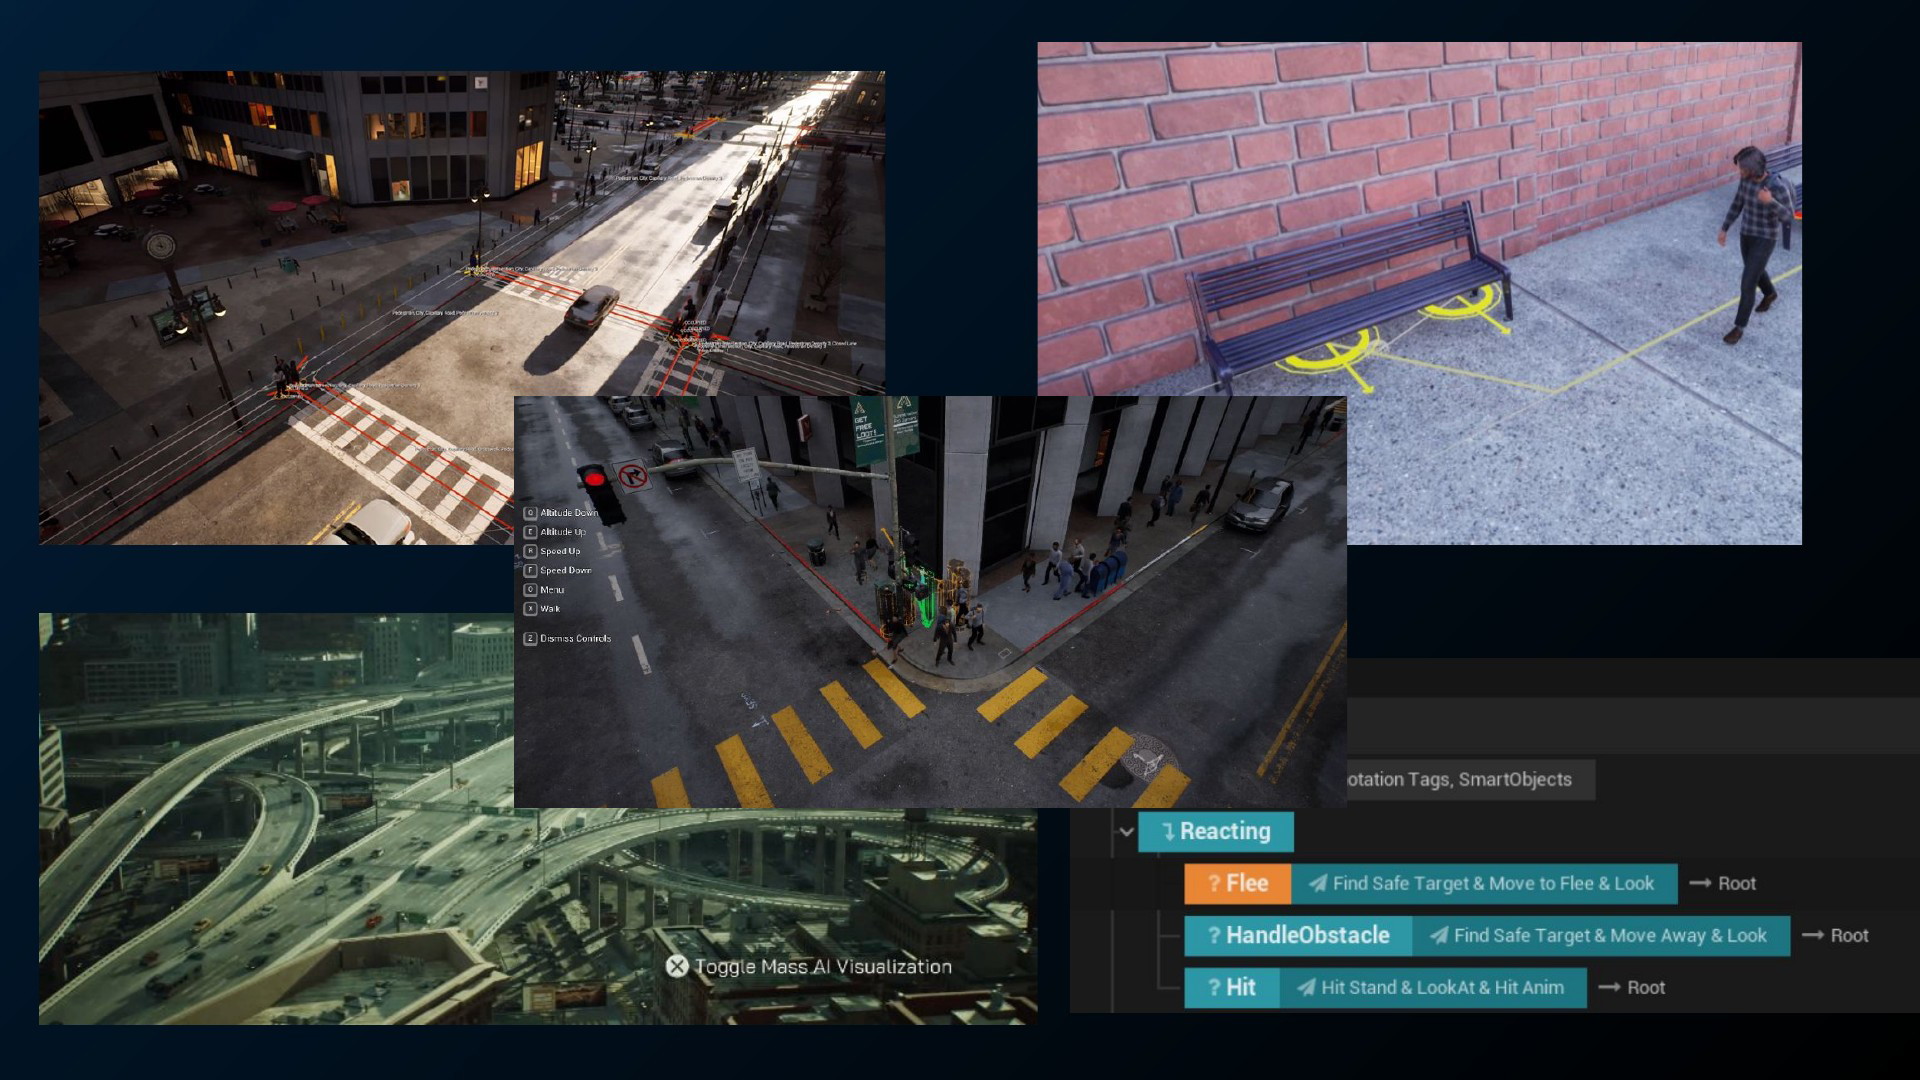Click the F key icon beside Speed Down
The image size is (1920, 1080).
pyautogui.click(x=530, y=570)
